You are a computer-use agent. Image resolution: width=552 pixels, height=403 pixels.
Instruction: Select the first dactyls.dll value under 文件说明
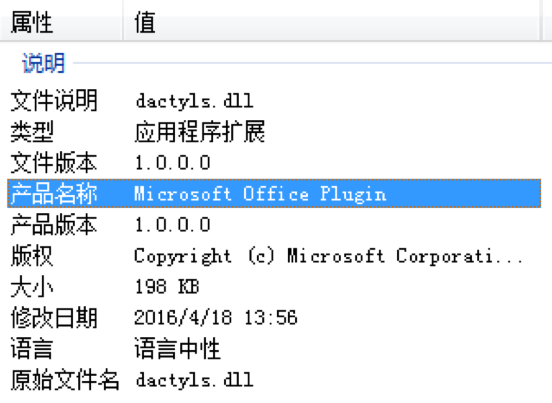pos(194,101)
